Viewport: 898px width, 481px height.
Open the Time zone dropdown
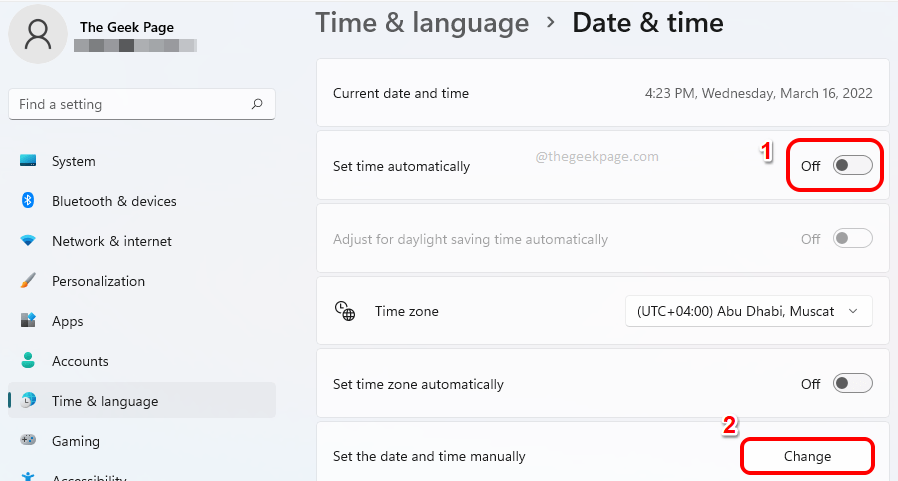pos(748,311)
